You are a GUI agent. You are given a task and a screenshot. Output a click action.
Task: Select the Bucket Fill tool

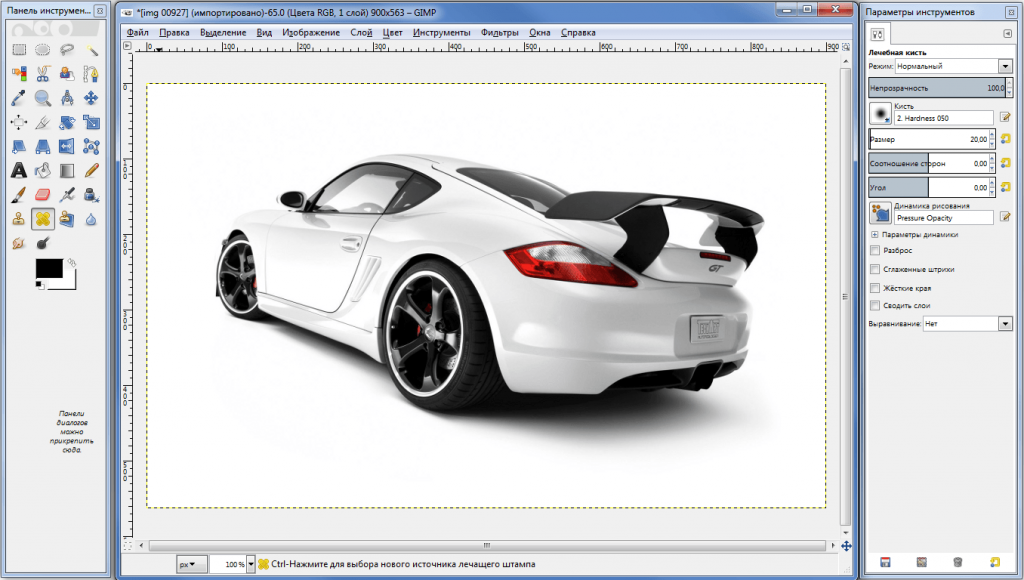(43, 171)
